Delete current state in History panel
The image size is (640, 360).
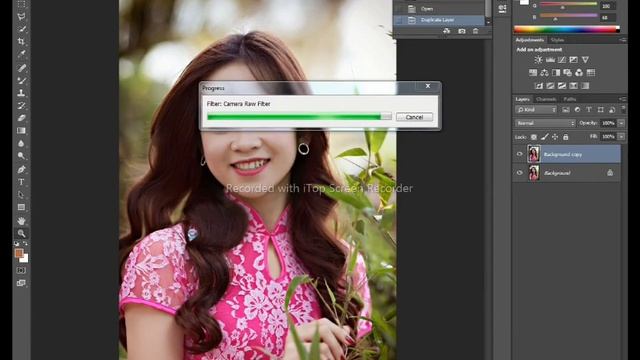click(x=476, y=31)
